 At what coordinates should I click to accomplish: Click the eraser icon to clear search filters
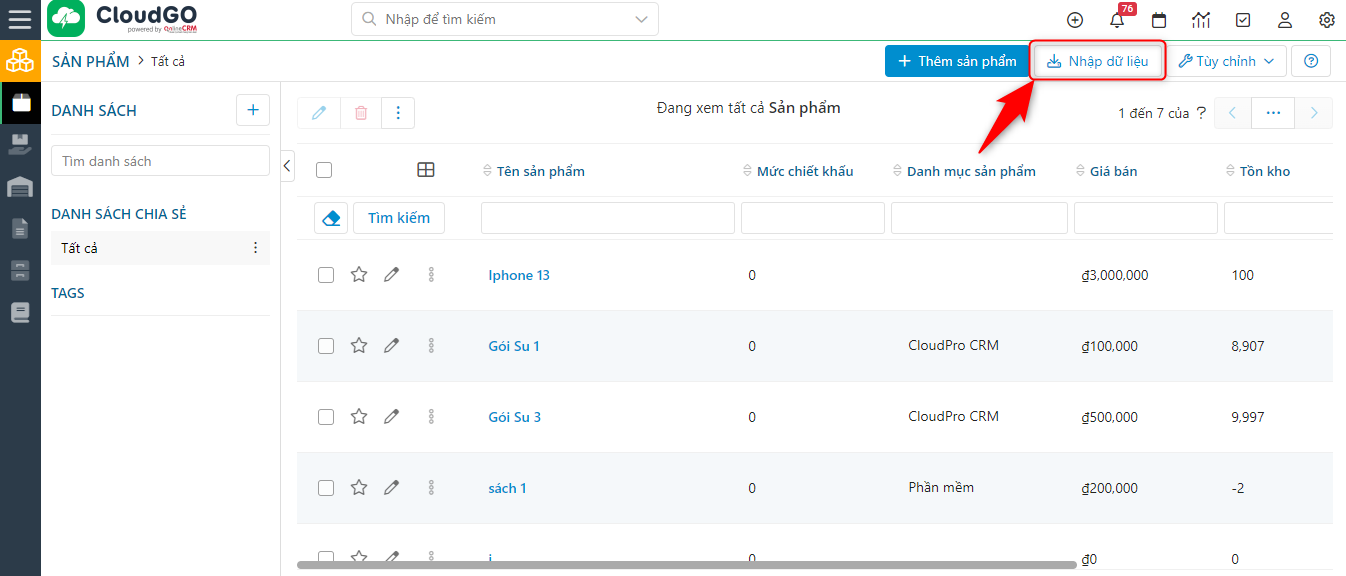pyautogui.click(x=331, y=217)
